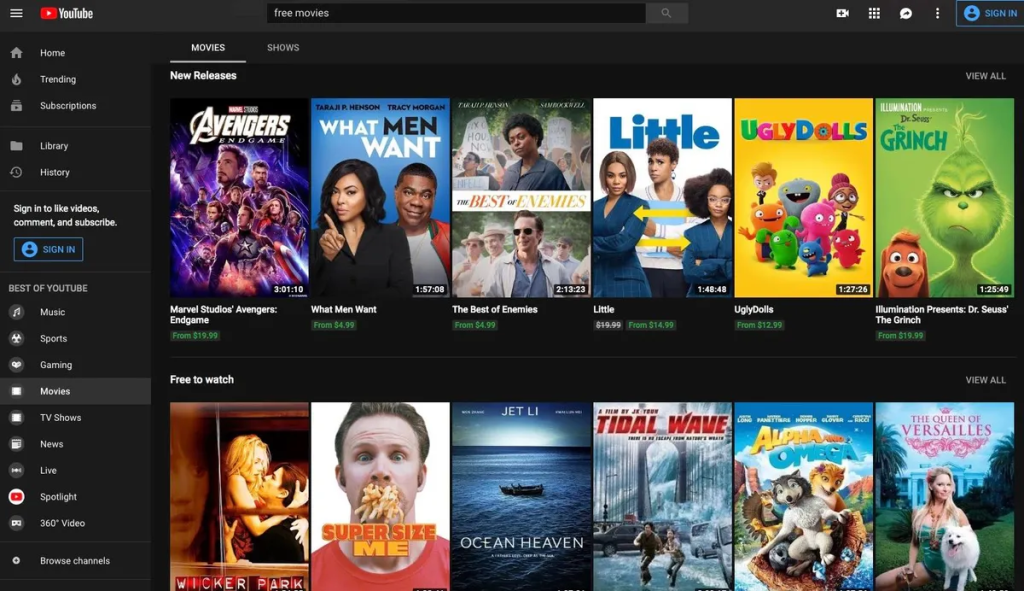This screenshot has height=591, width=1024.
Task: Open the YouTube apps grid icon
Action: 873,13
